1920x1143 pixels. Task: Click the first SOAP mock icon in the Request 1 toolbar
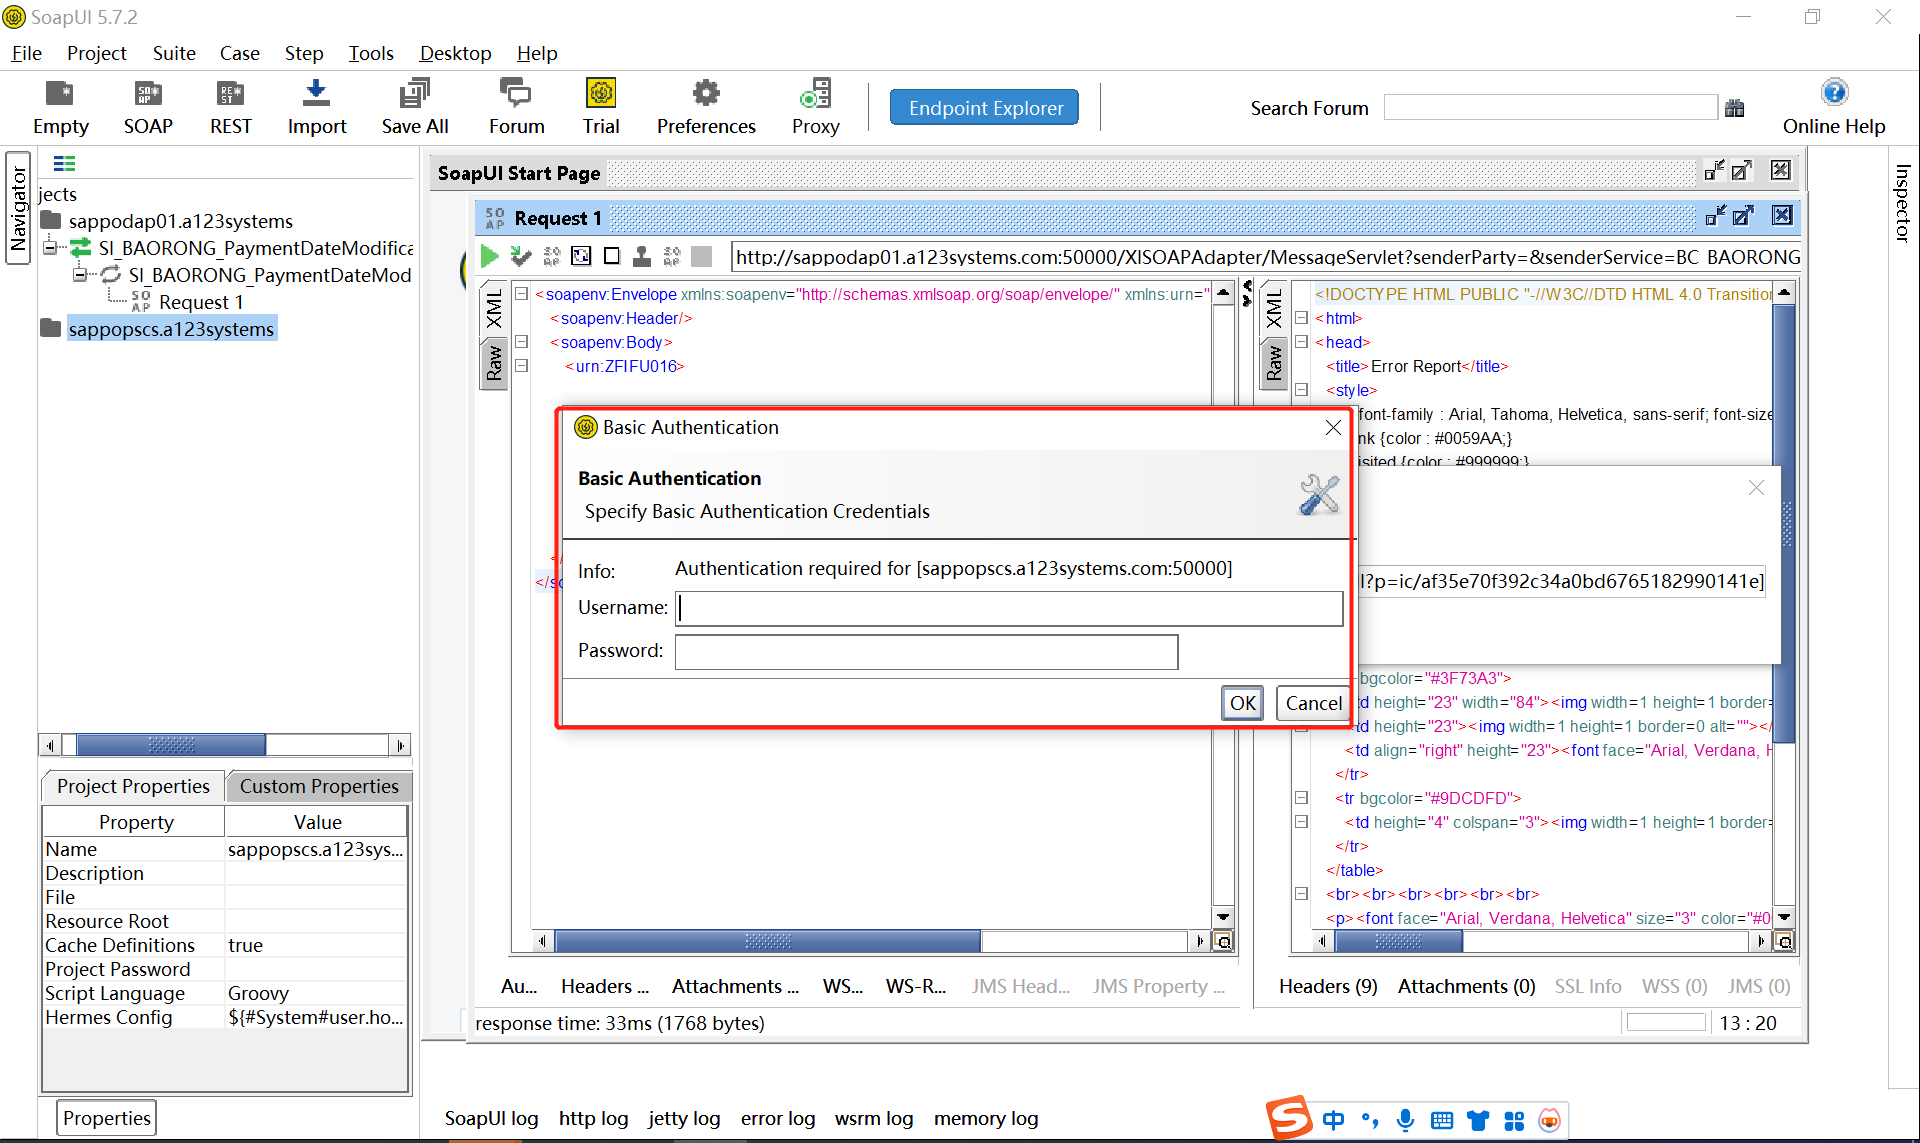(x=551, y=257)
